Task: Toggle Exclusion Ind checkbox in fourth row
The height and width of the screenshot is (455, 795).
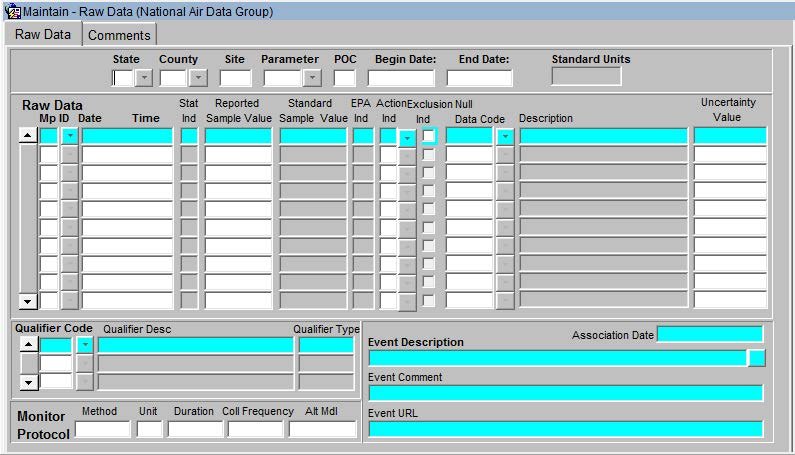Action: tap(429, 191)
